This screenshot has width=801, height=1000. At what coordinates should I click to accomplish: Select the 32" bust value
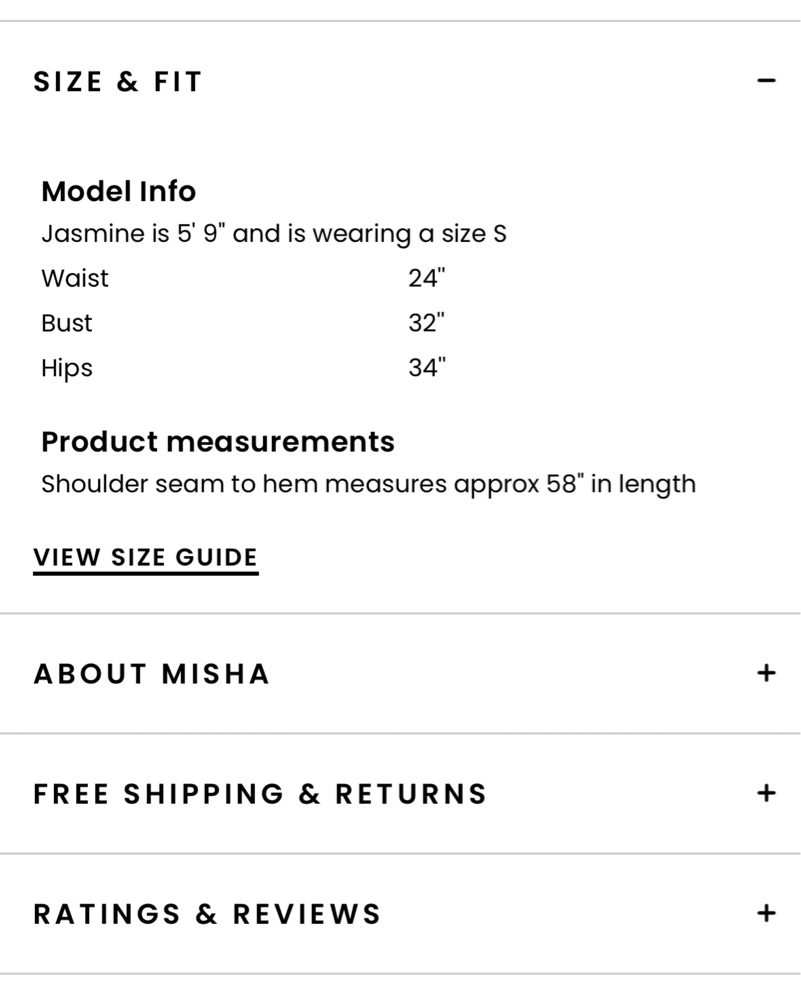pos(427,323)
